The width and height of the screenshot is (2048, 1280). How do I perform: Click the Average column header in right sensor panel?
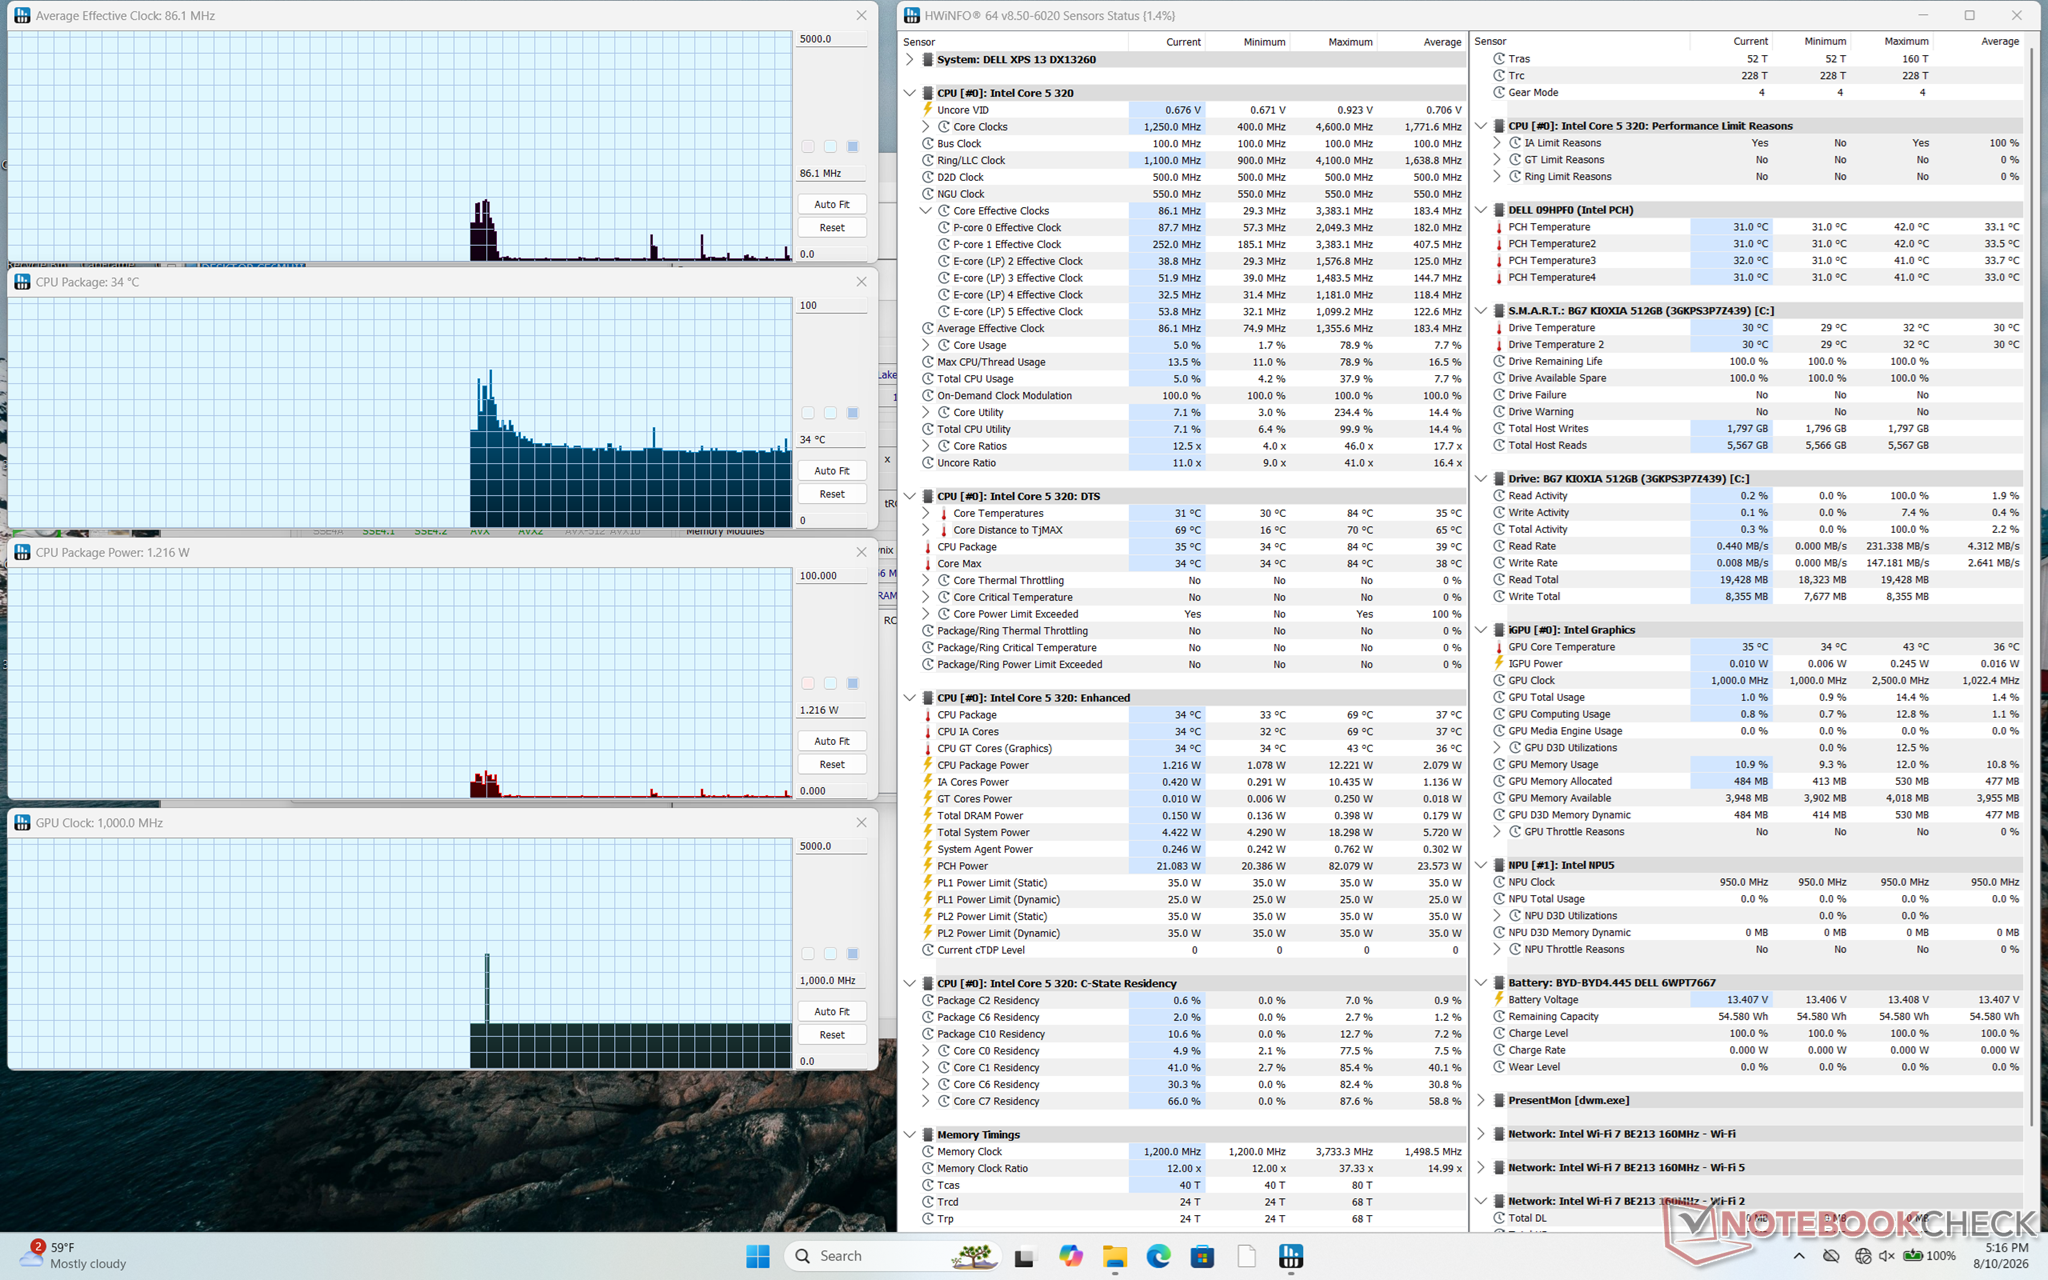pos(1979,42)
